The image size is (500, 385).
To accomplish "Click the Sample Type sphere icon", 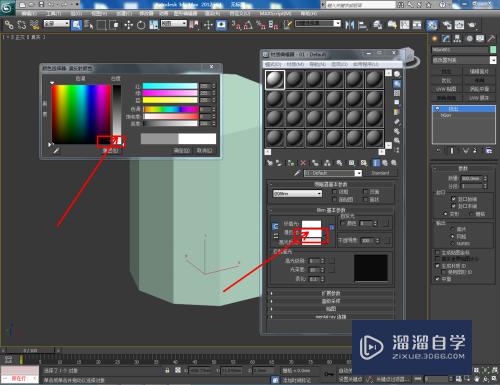I will (397, 74).
